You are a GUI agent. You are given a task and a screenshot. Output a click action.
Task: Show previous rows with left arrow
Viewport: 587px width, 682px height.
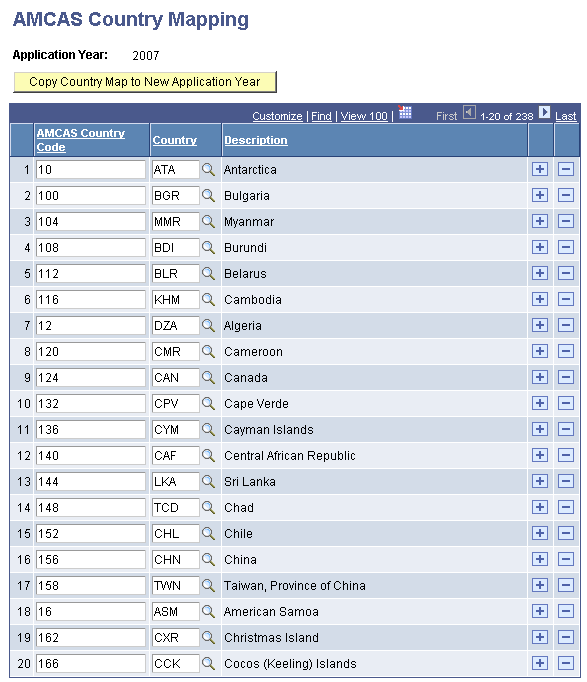click(469, 112)
